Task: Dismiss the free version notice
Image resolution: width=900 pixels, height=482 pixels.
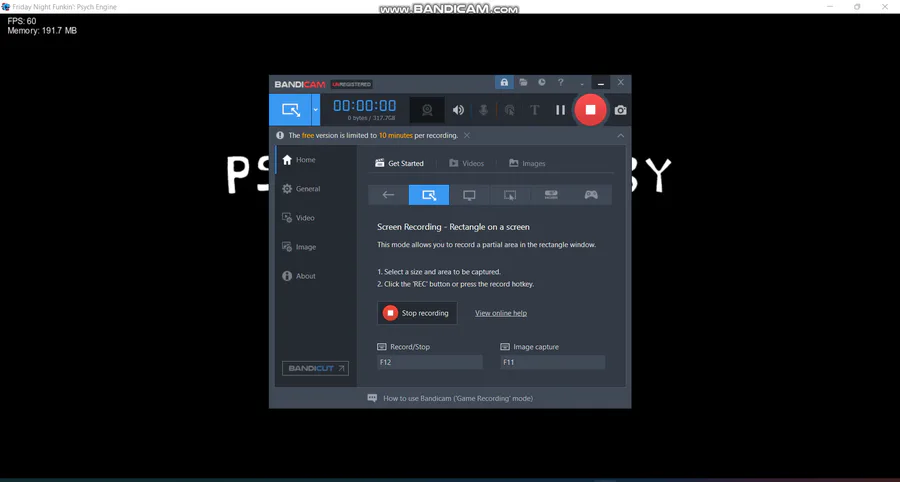Action: (x=467, y=135)
